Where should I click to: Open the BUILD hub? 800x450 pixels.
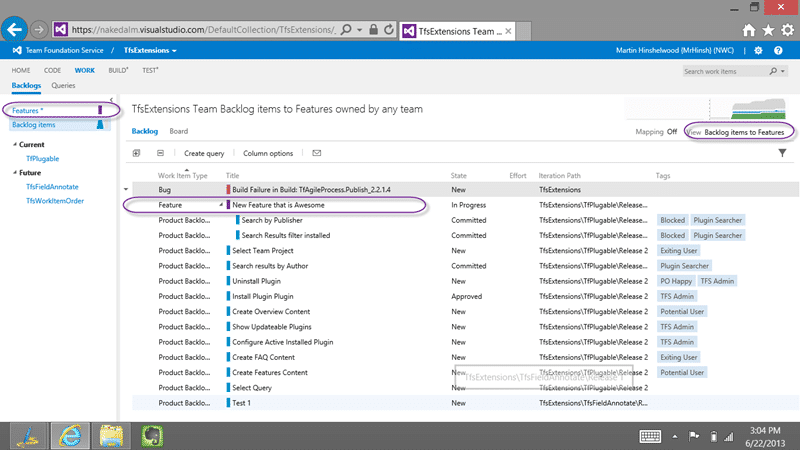[x=118, y=70]
